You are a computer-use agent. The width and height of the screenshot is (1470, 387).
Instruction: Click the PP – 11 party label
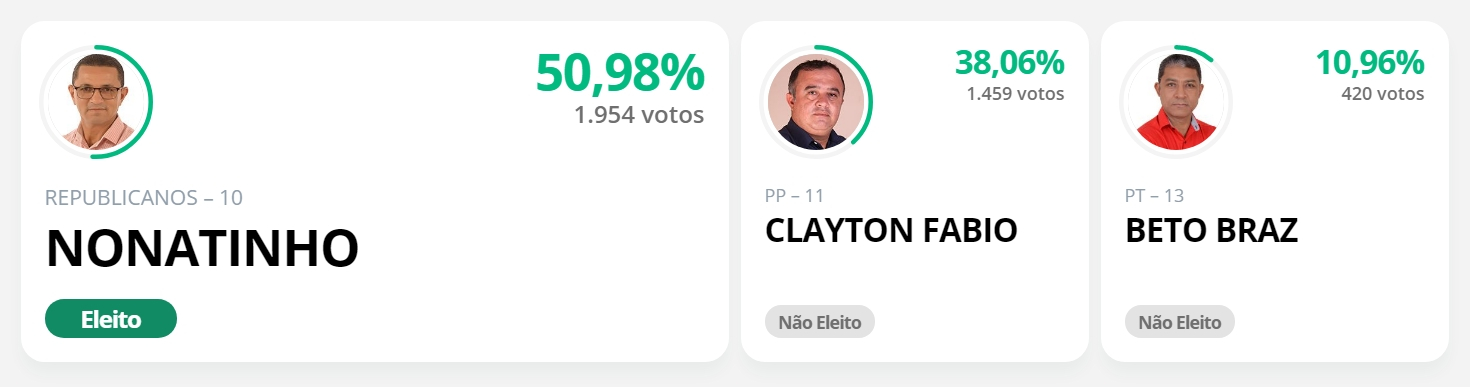(x=794, y=195)
